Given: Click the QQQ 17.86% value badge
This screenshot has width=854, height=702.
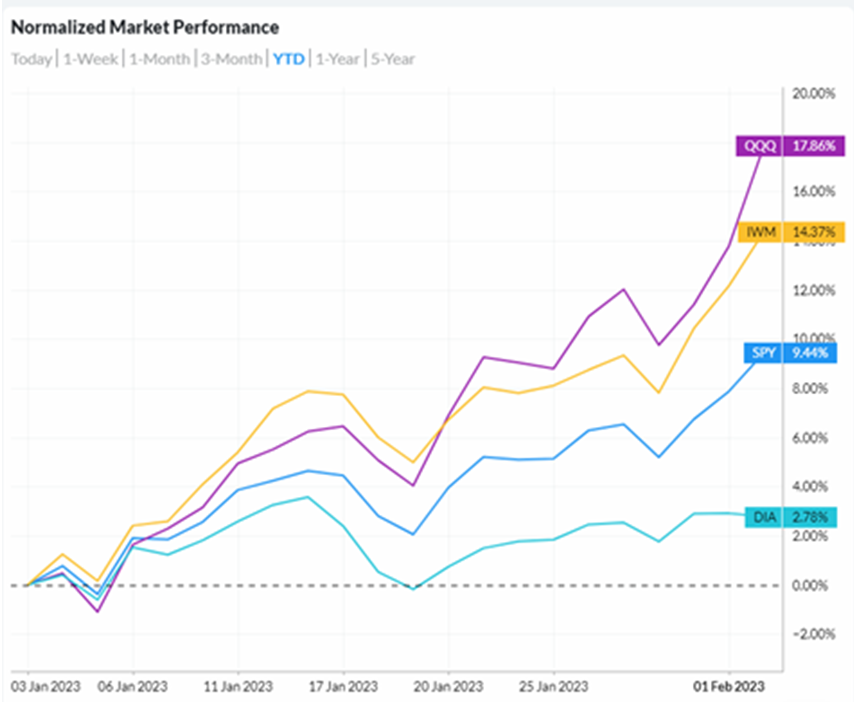Looking at the screenshot, I should pos(813,145).
